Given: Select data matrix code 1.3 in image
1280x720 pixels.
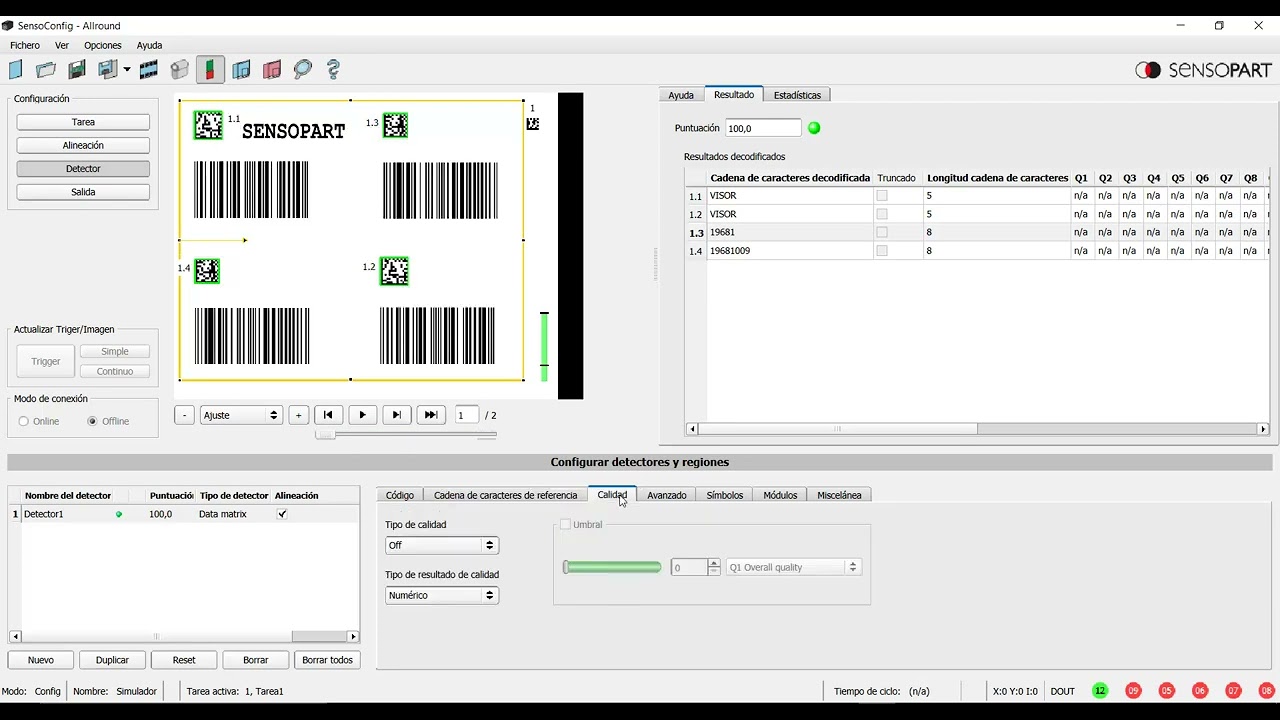Looking at the screenshot, I should click(x=395, y=125).
